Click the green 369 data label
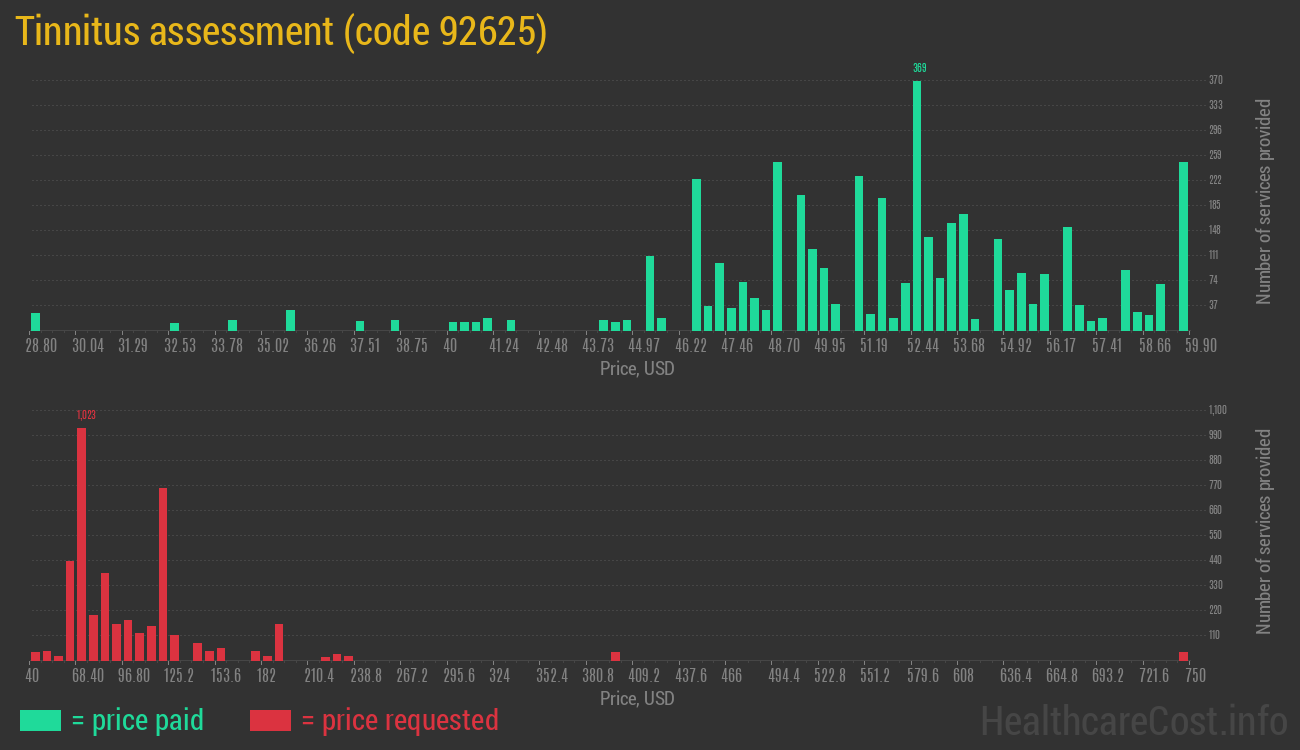The image size is (1300, 750). (919, 68)
